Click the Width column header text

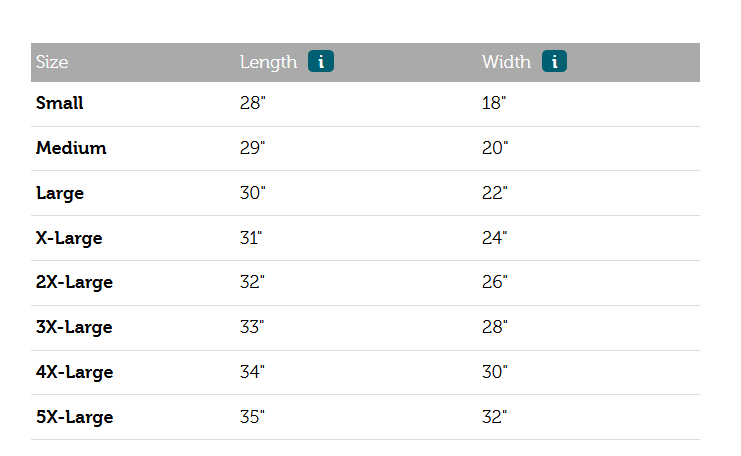506,62
